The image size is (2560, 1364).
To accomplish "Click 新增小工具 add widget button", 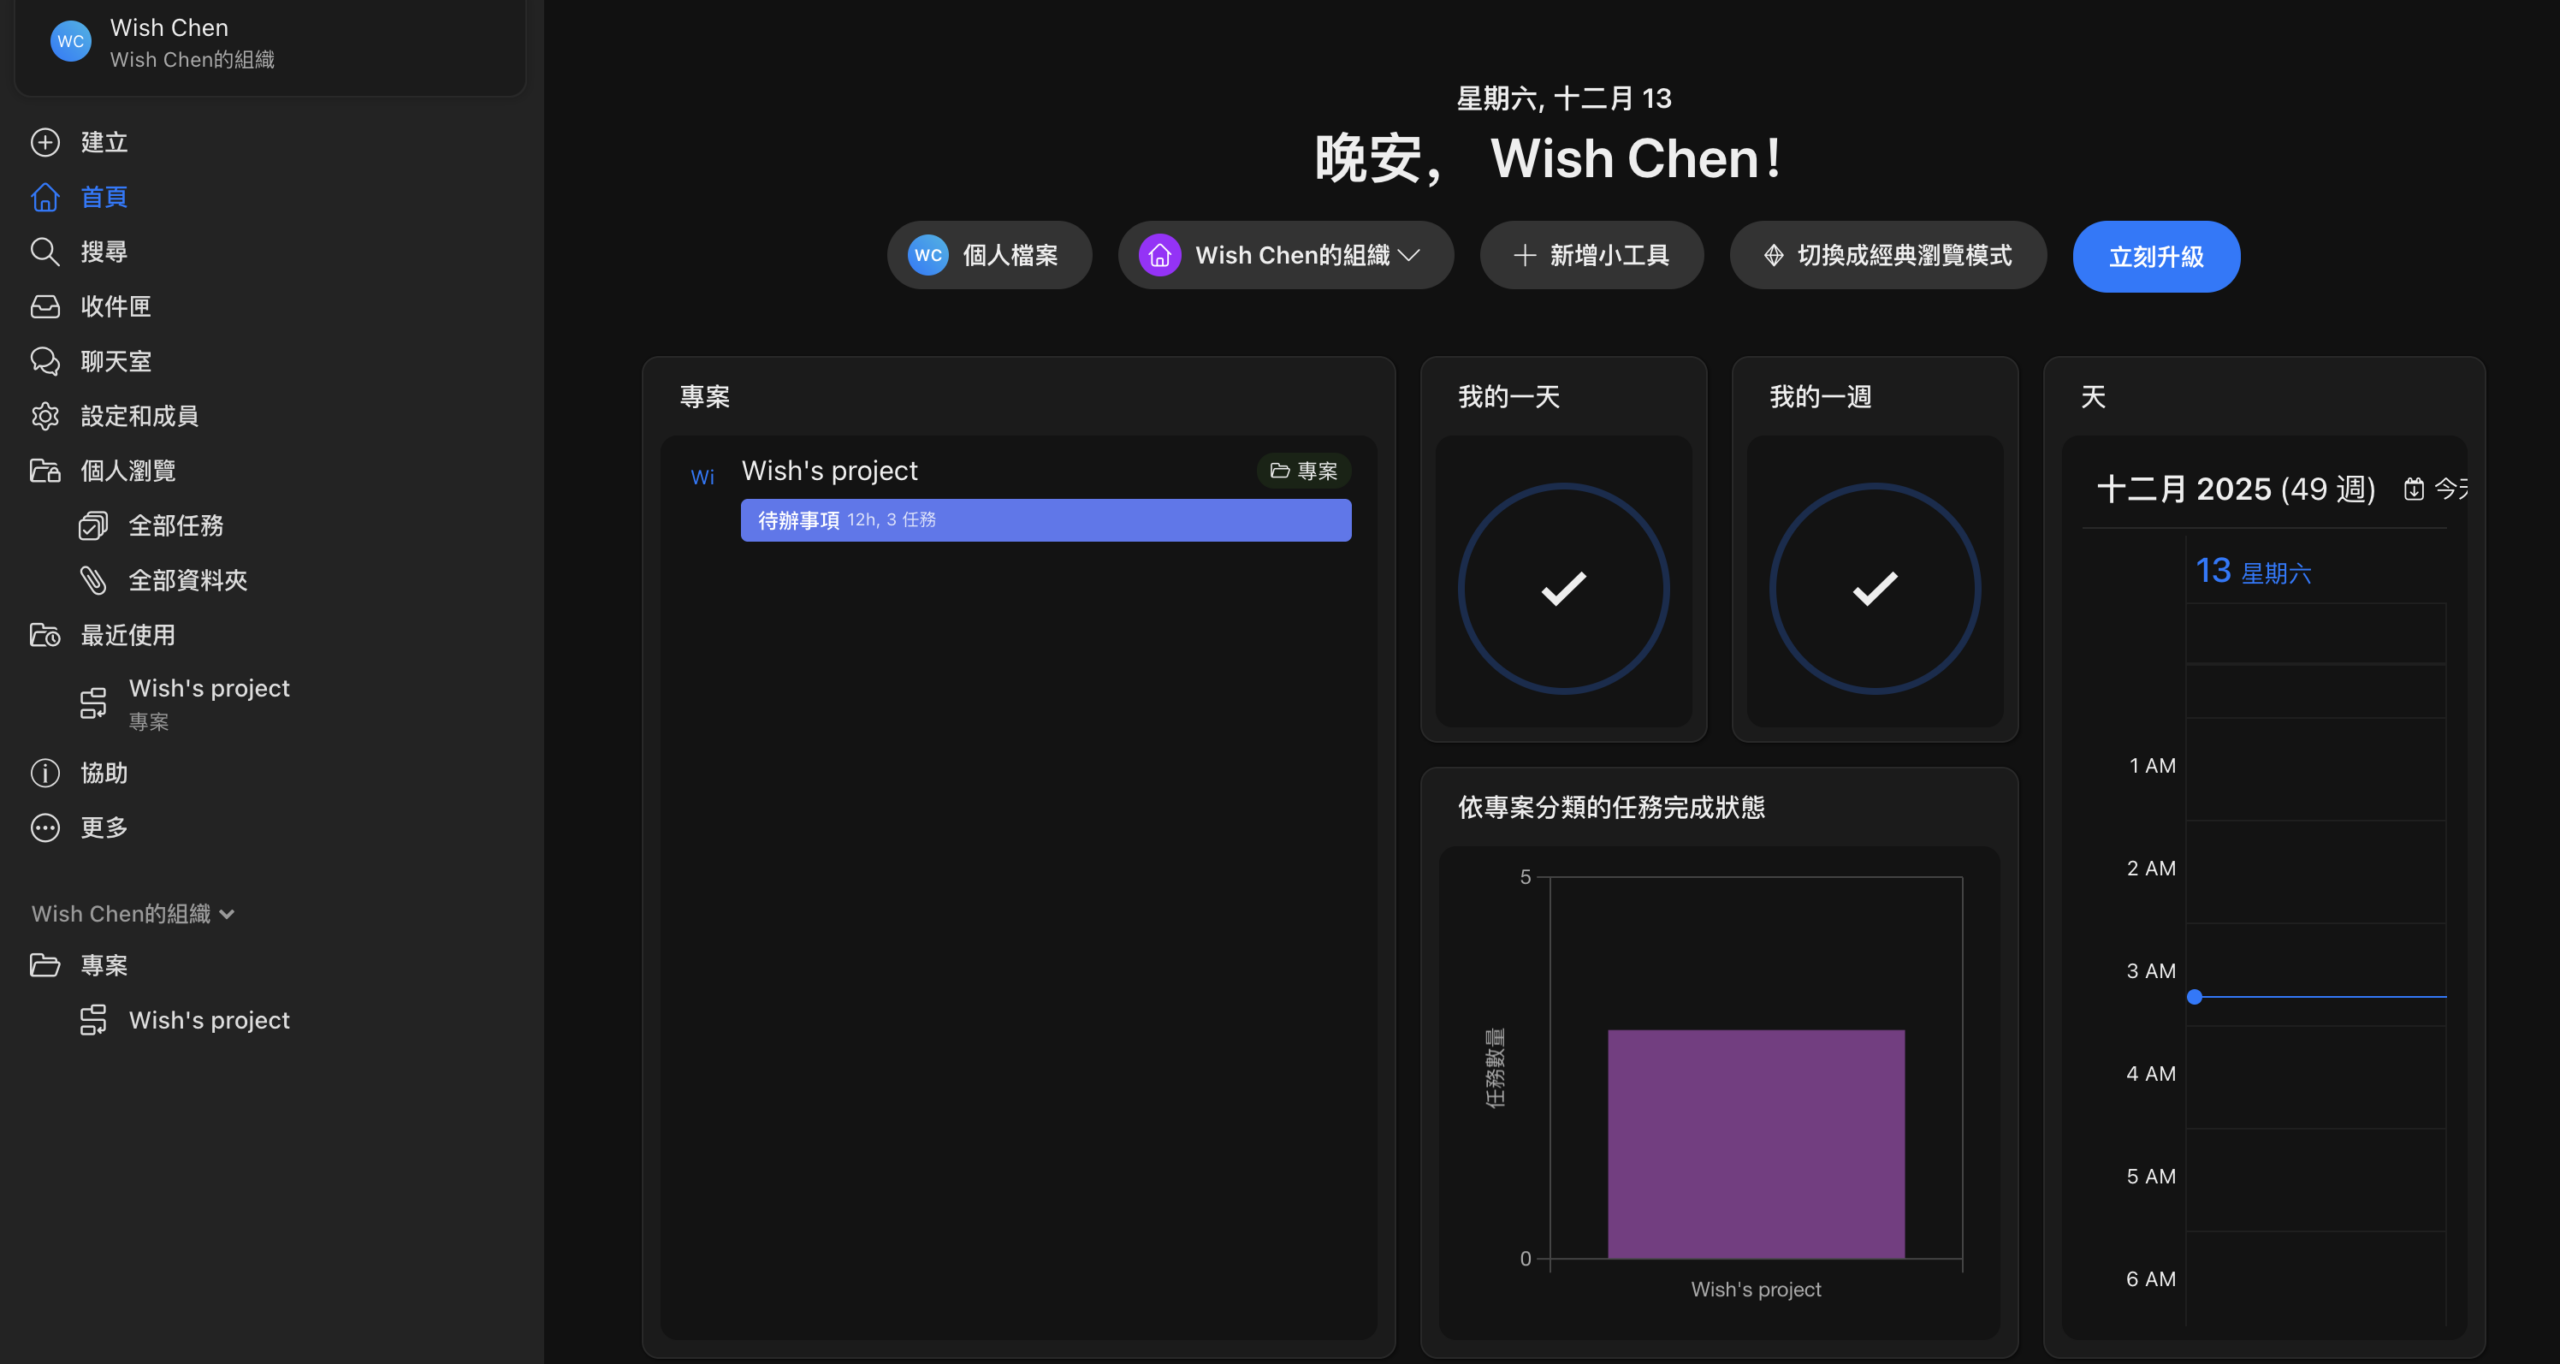I will (1591, 256).
